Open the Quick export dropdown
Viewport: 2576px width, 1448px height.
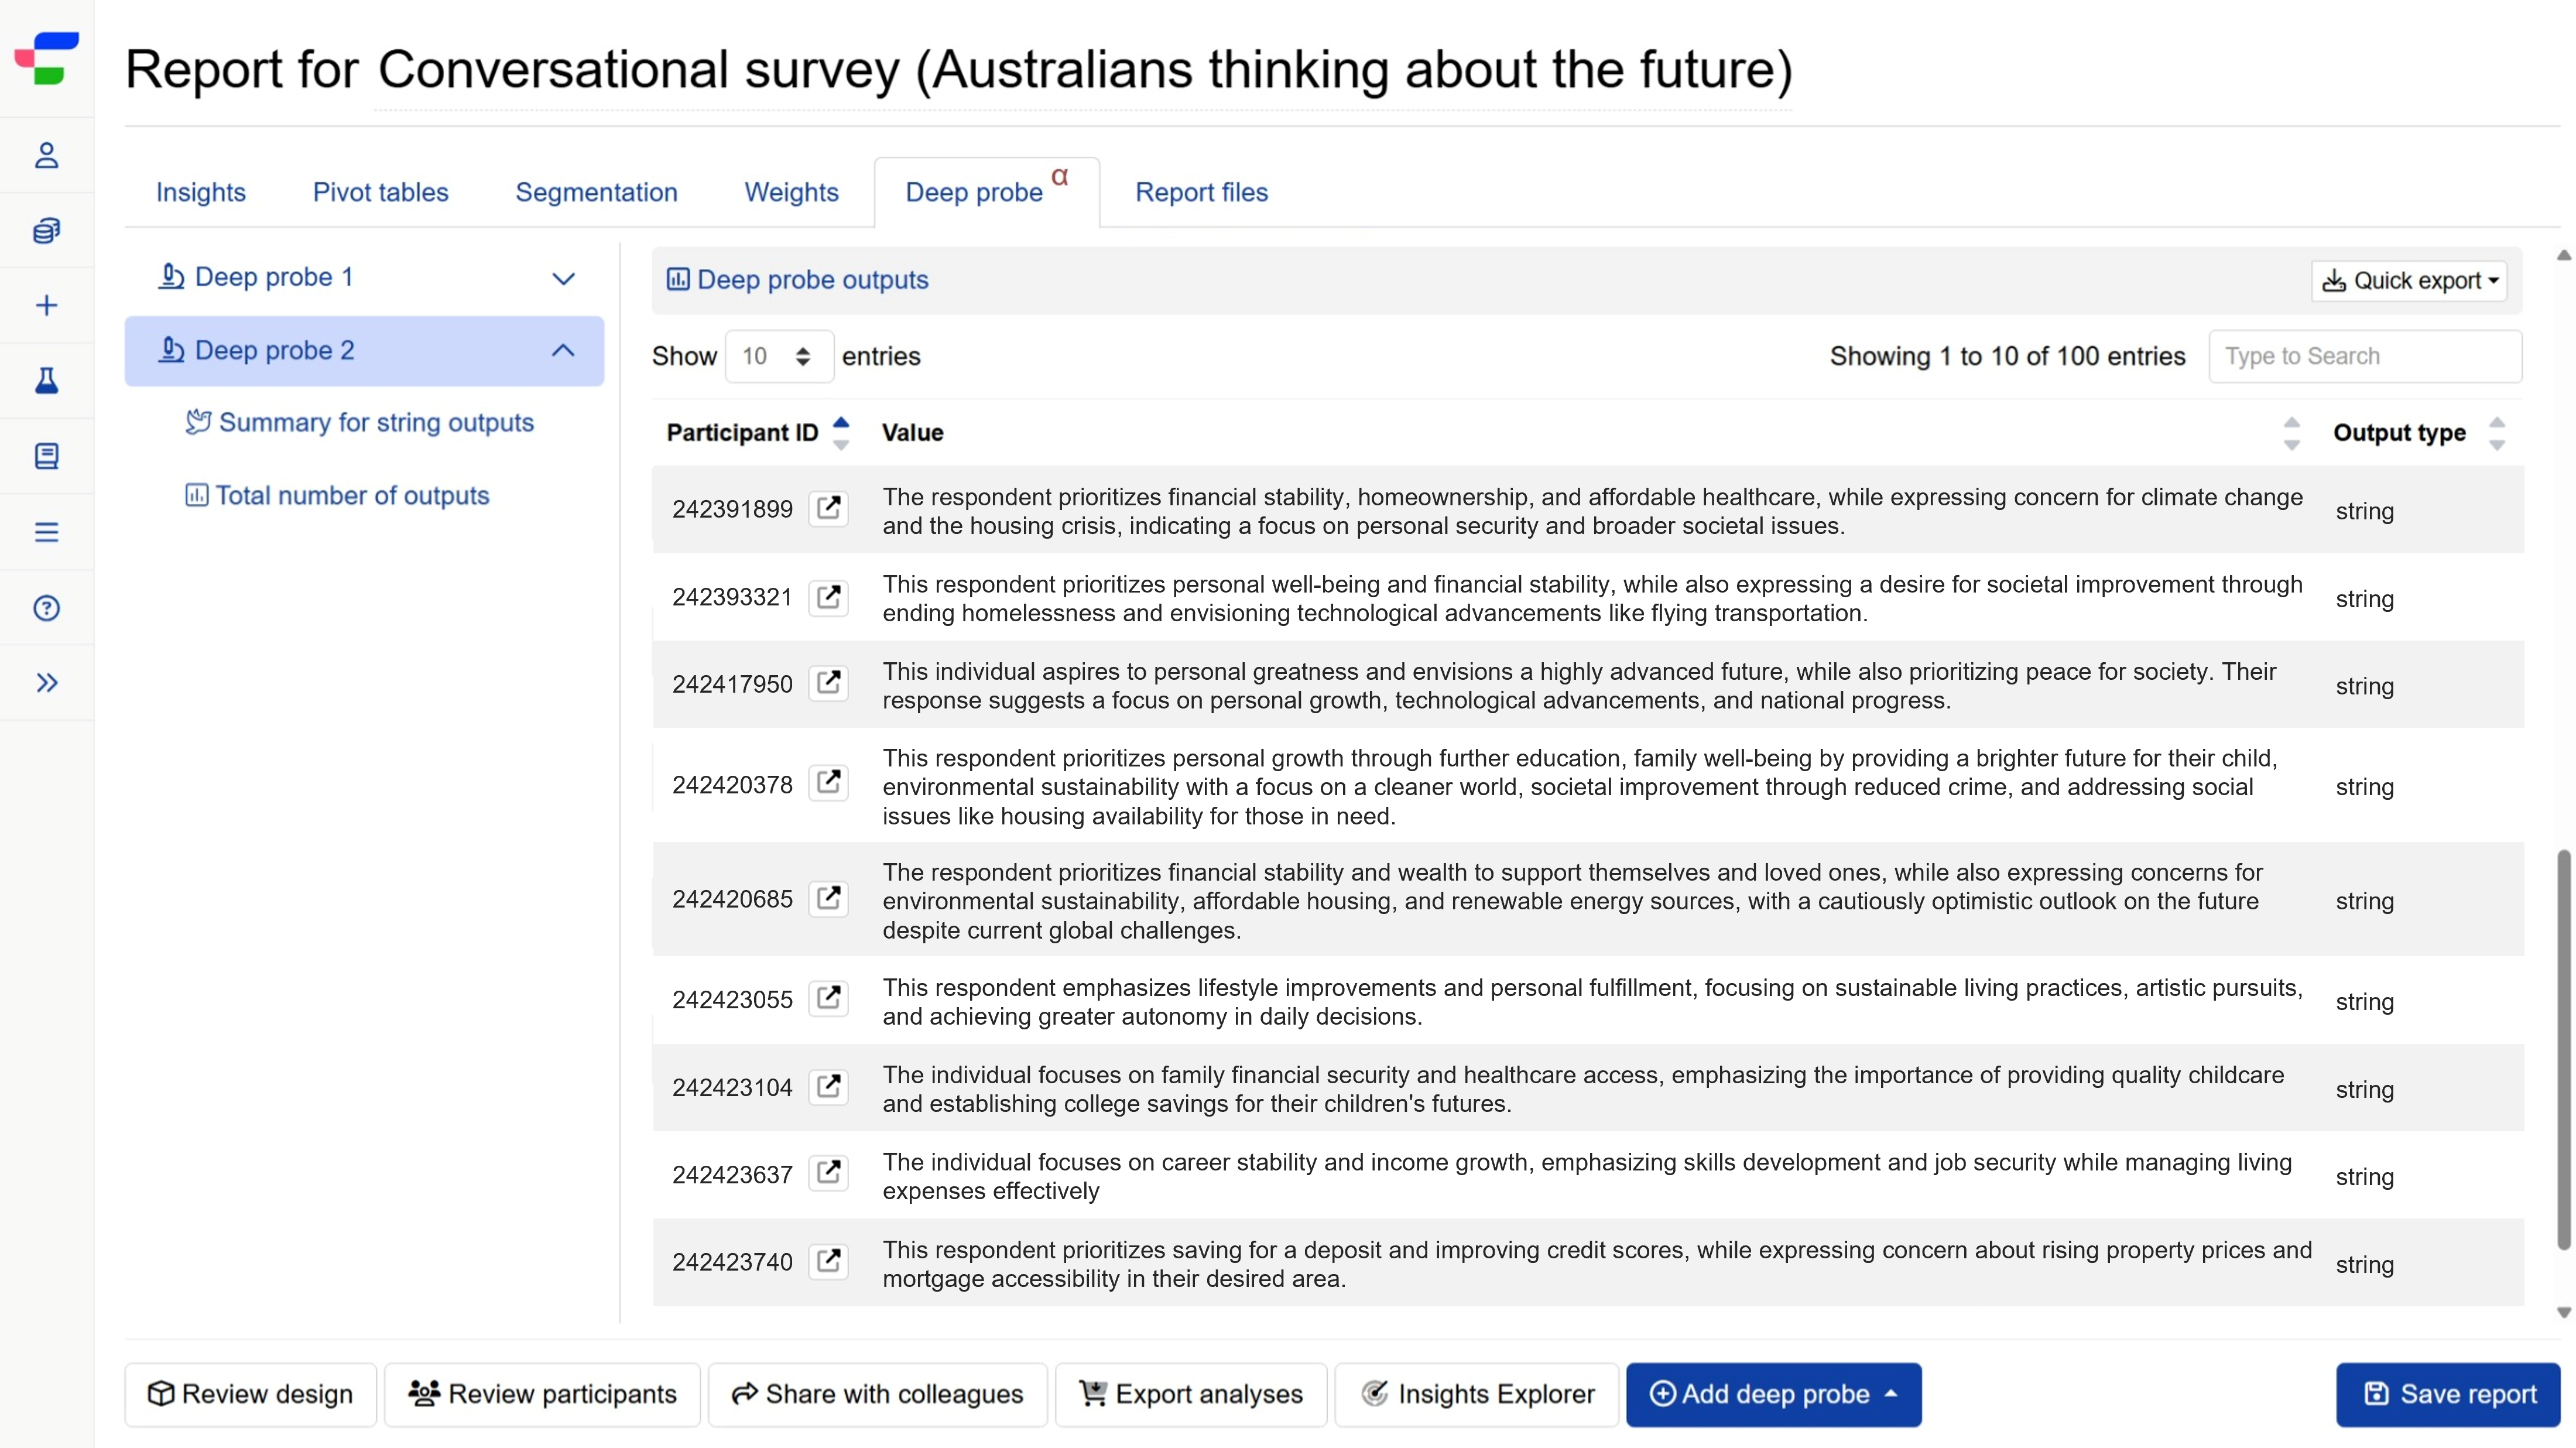click(2409, 280)
